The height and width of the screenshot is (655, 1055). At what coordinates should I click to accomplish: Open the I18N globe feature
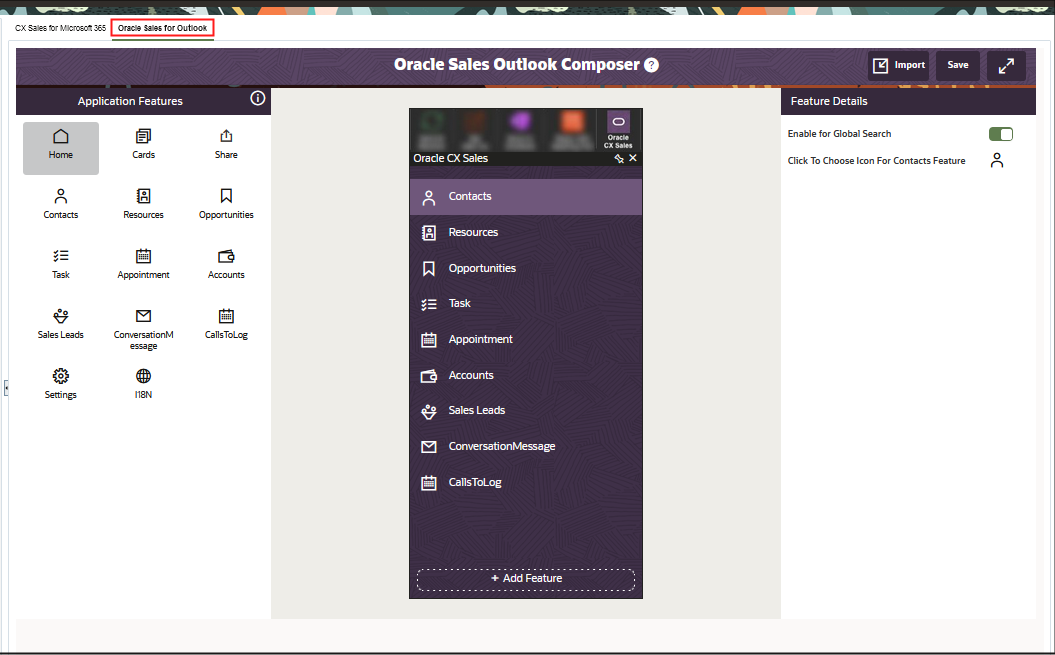coord(143,384)
